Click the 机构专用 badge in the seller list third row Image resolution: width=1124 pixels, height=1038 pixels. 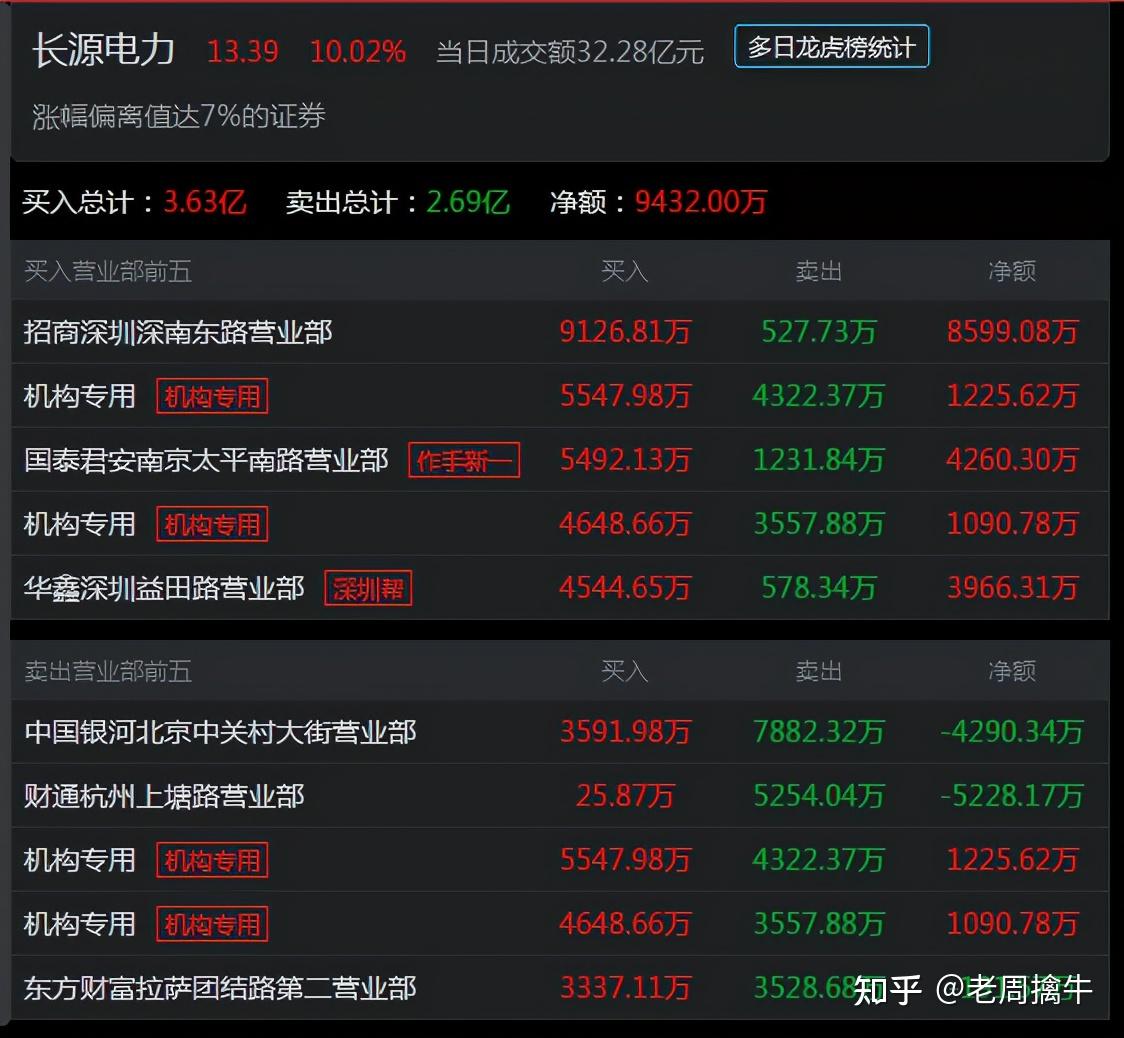pos(211,860)
